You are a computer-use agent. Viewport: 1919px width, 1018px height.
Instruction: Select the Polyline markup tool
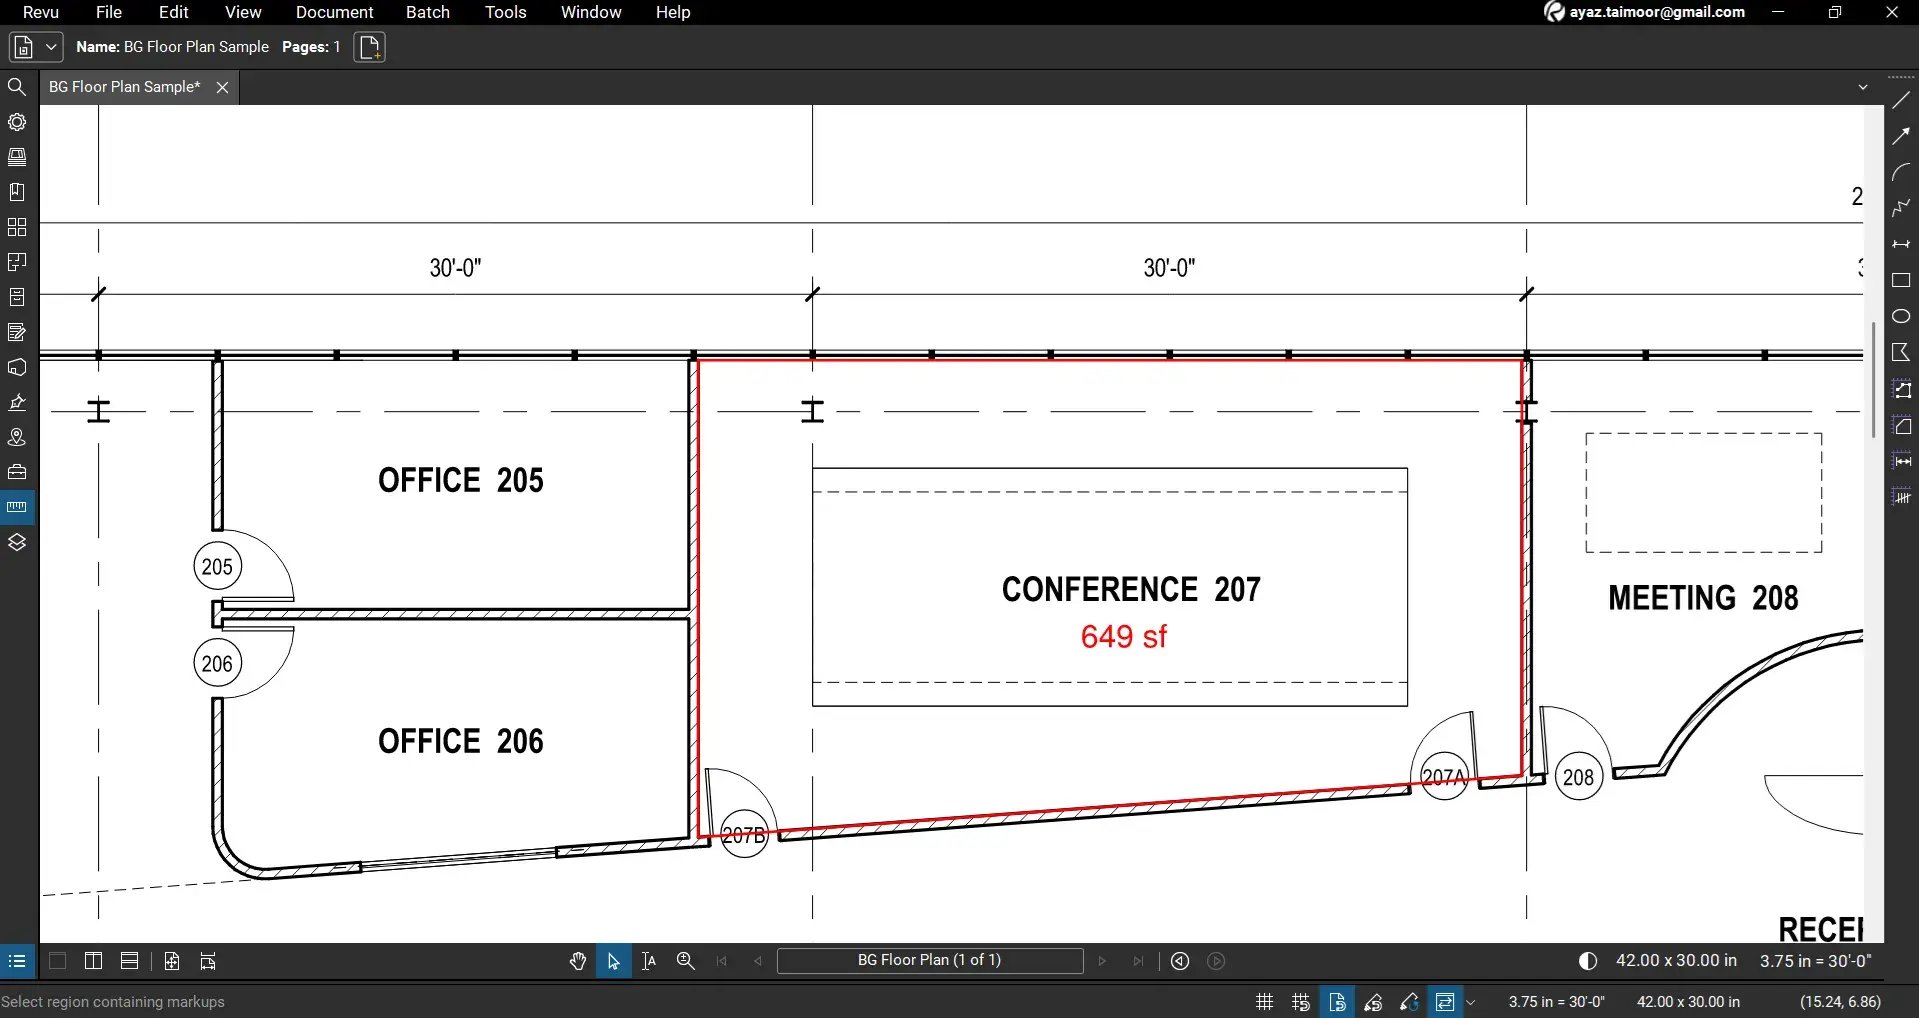click(1901, 208)
